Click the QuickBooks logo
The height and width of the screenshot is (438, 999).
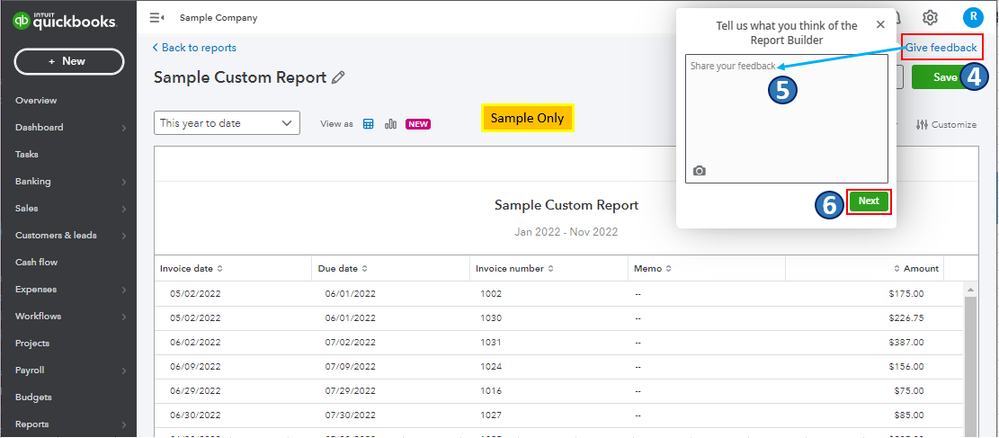pyautogui.click(x=67, y=20)
